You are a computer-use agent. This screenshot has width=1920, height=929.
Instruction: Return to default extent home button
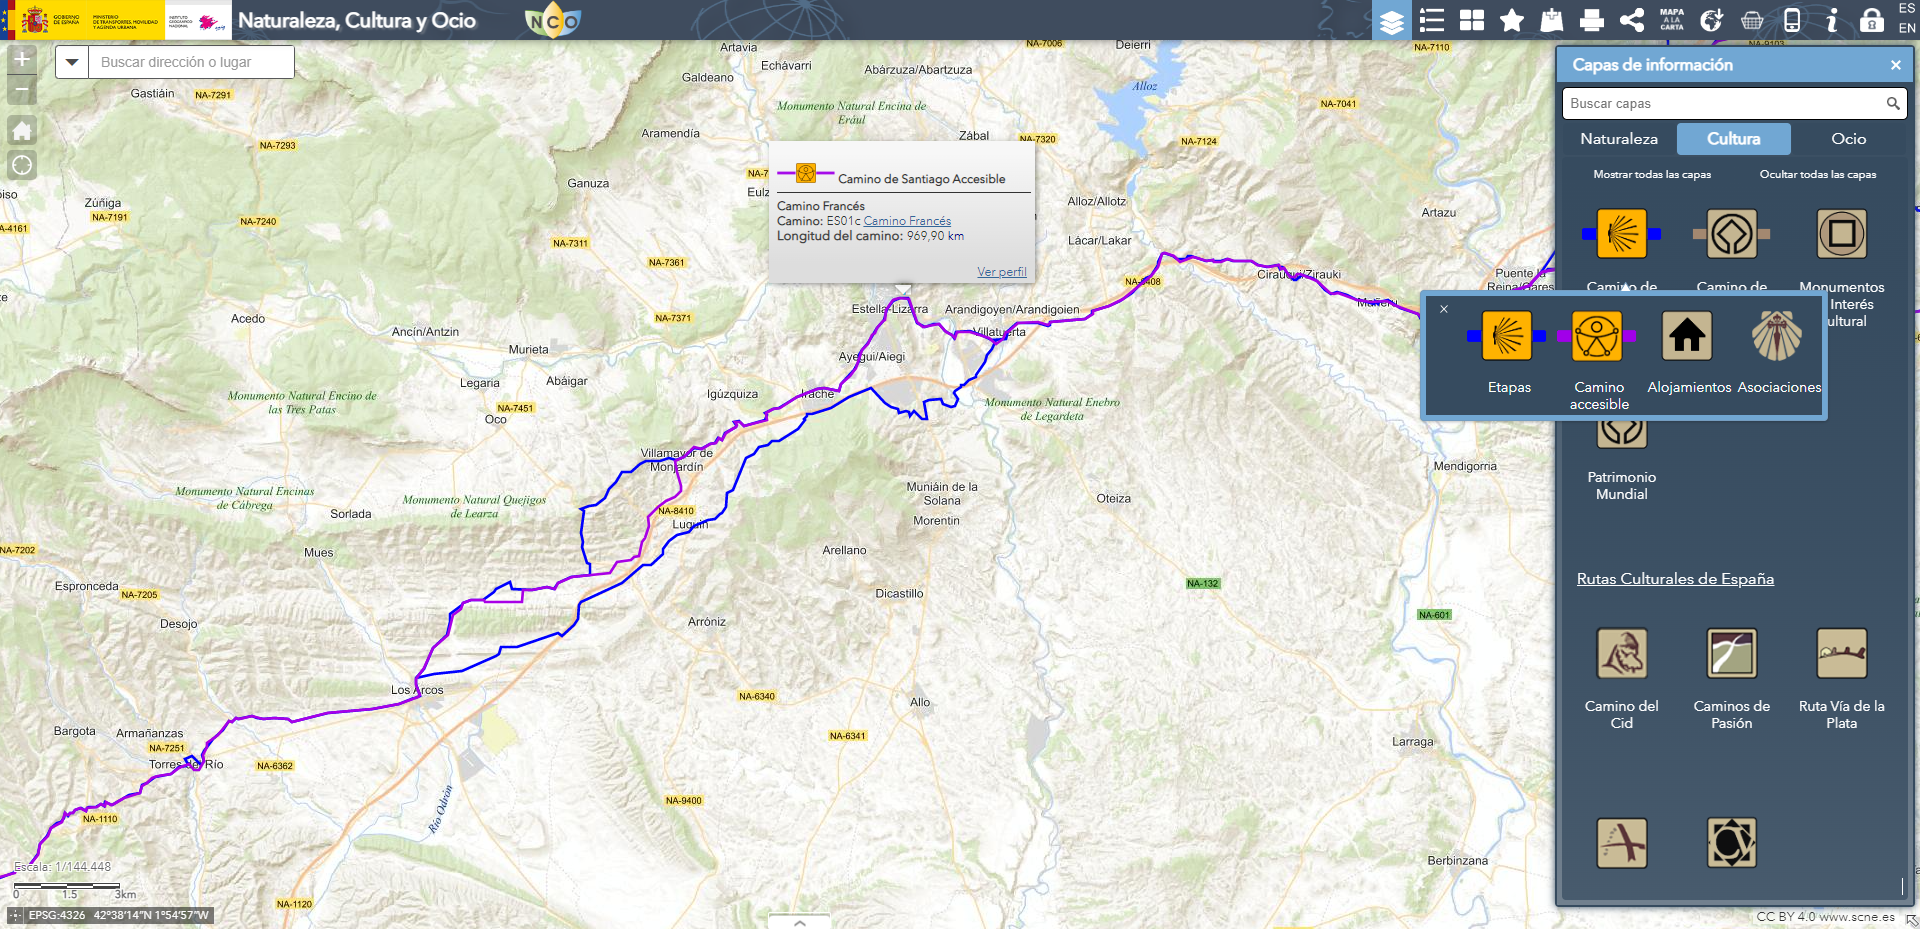[x=22, y=130]
